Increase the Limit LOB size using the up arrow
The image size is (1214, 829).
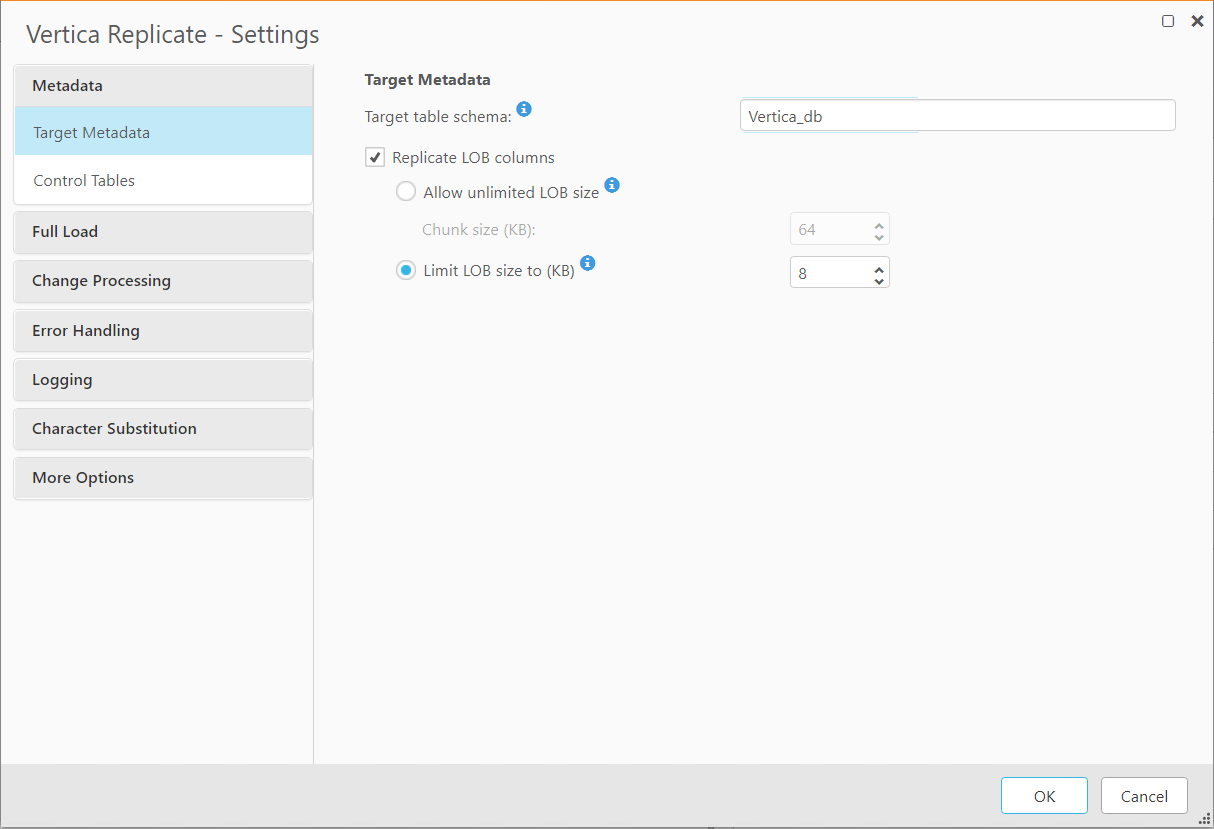pos(879,266)
